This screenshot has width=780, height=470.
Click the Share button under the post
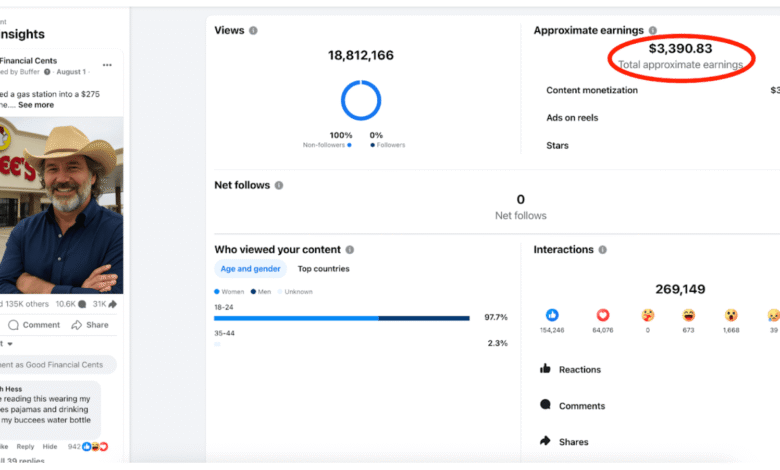click(90, 325)
